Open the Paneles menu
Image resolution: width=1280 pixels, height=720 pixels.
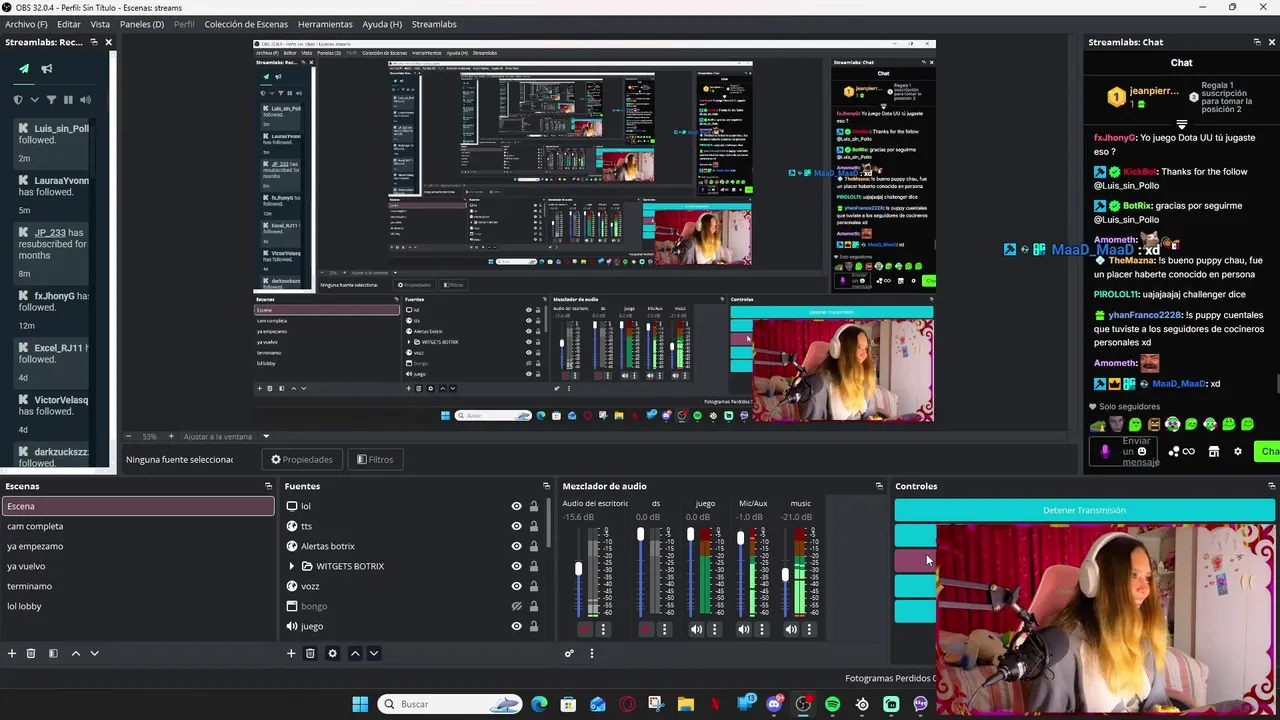142,24
